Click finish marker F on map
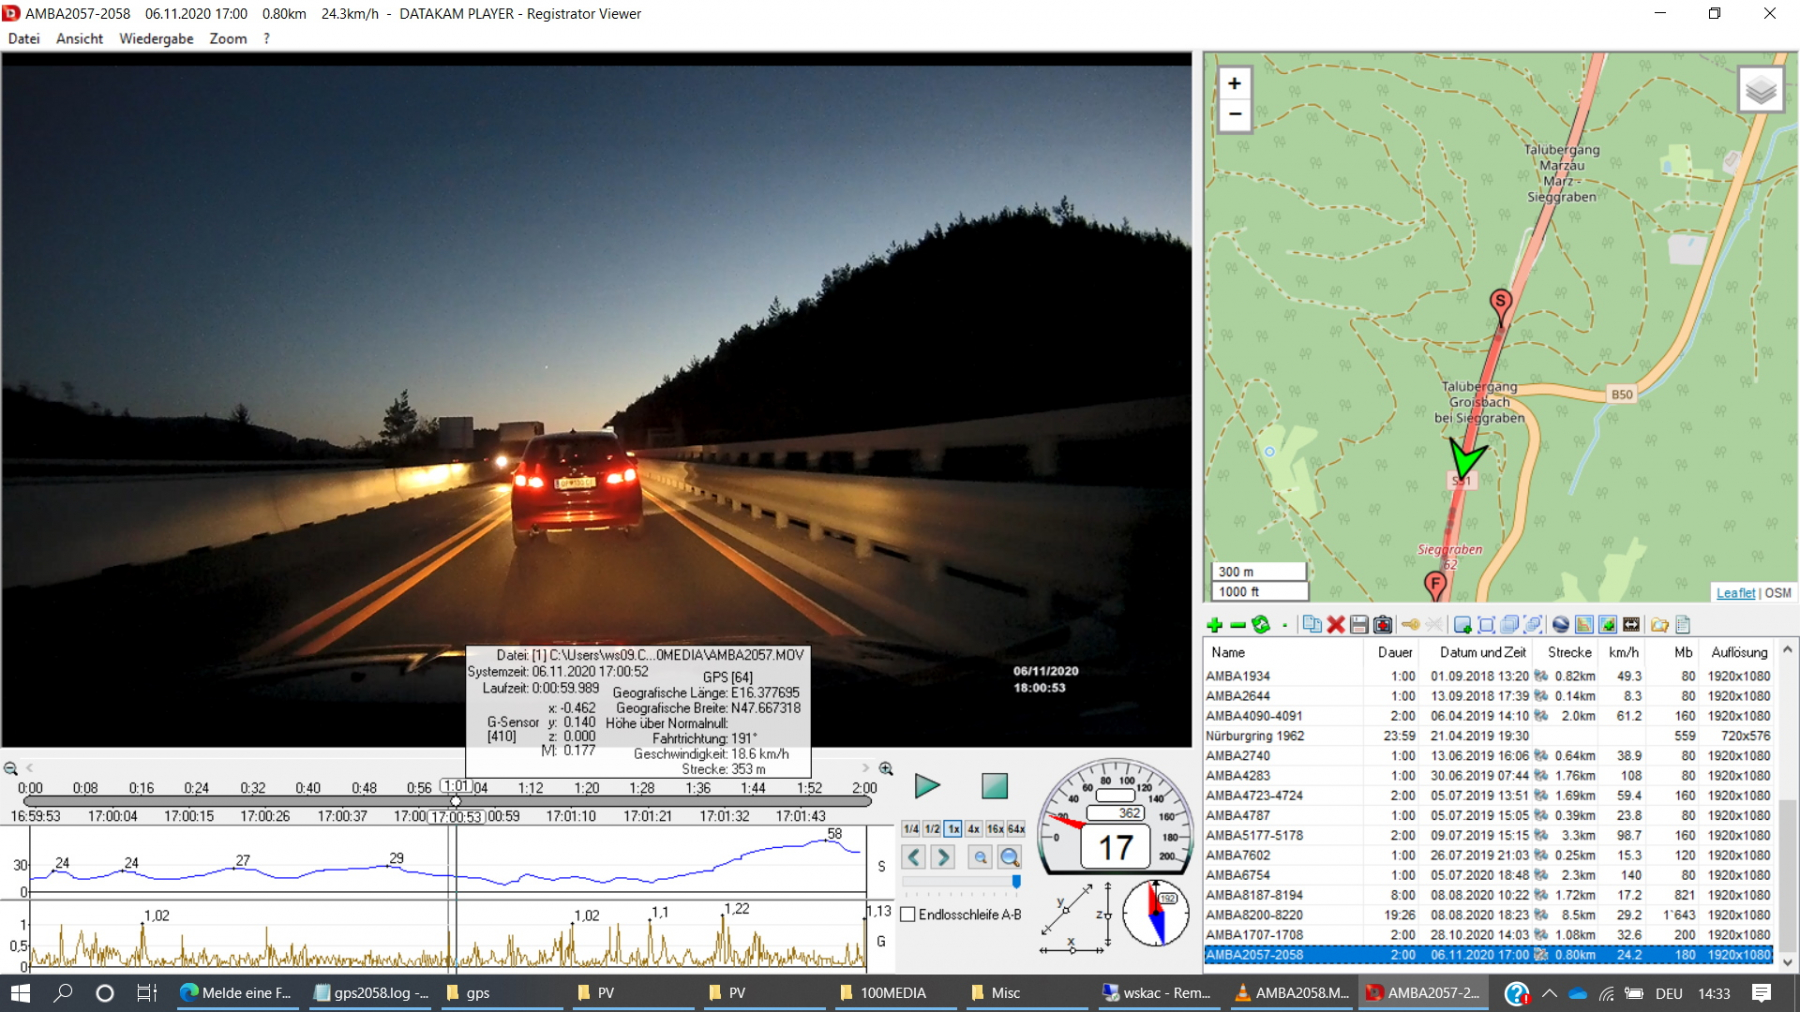 (1435, 586)
